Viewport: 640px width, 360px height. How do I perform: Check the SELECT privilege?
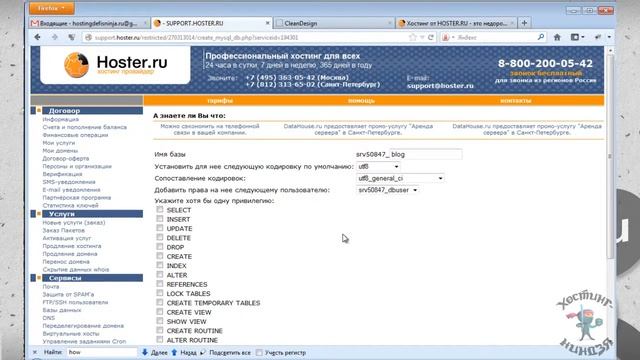(x=160, y=209)
